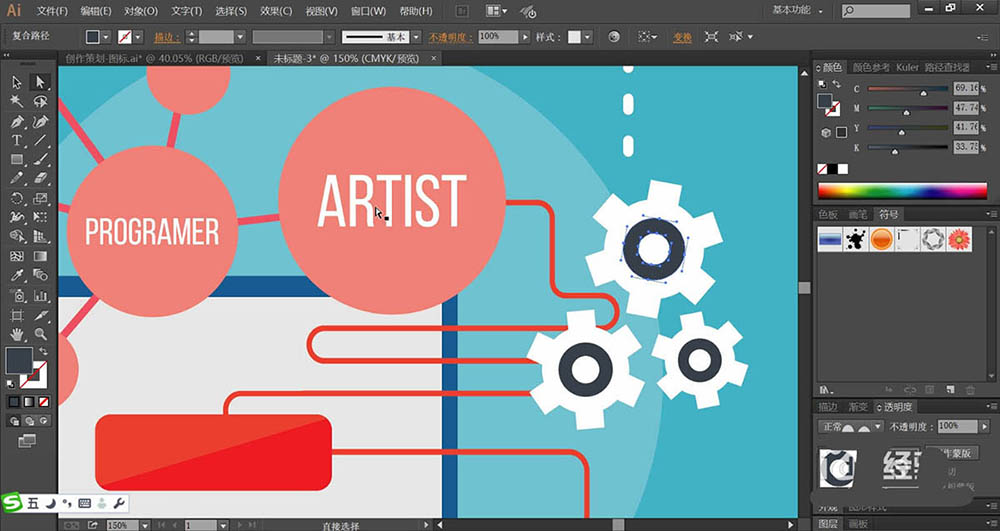Enable Draw Inside mode
1000x531 pixels.
pyautogui.click(x=43, y=421)
